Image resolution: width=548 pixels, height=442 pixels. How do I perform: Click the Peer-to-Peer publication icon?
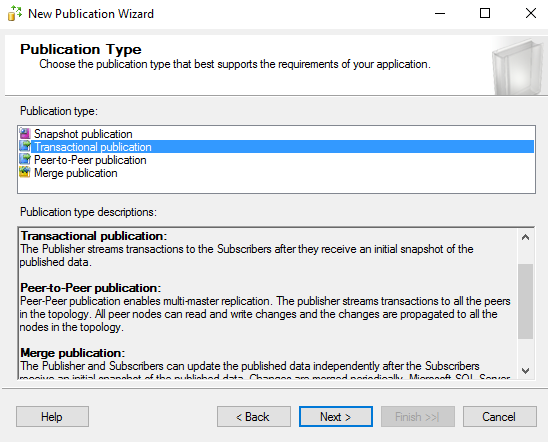coord(25,159)
